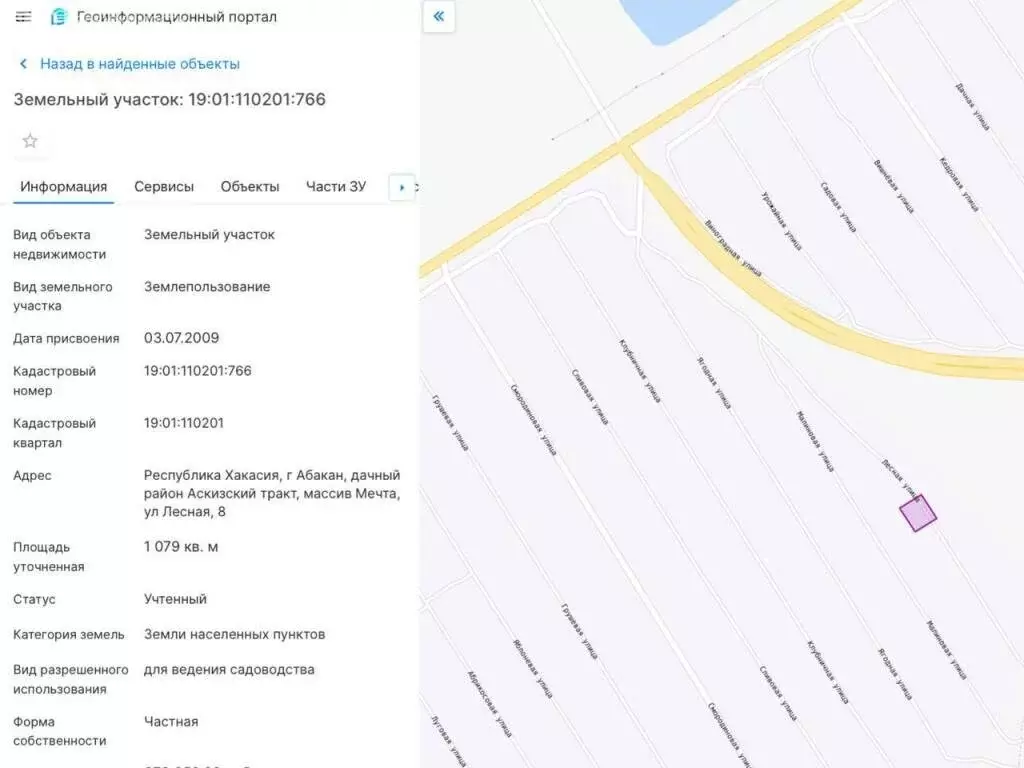
Task: Add the land parcel to favorites with star
Action: [30, 141]
